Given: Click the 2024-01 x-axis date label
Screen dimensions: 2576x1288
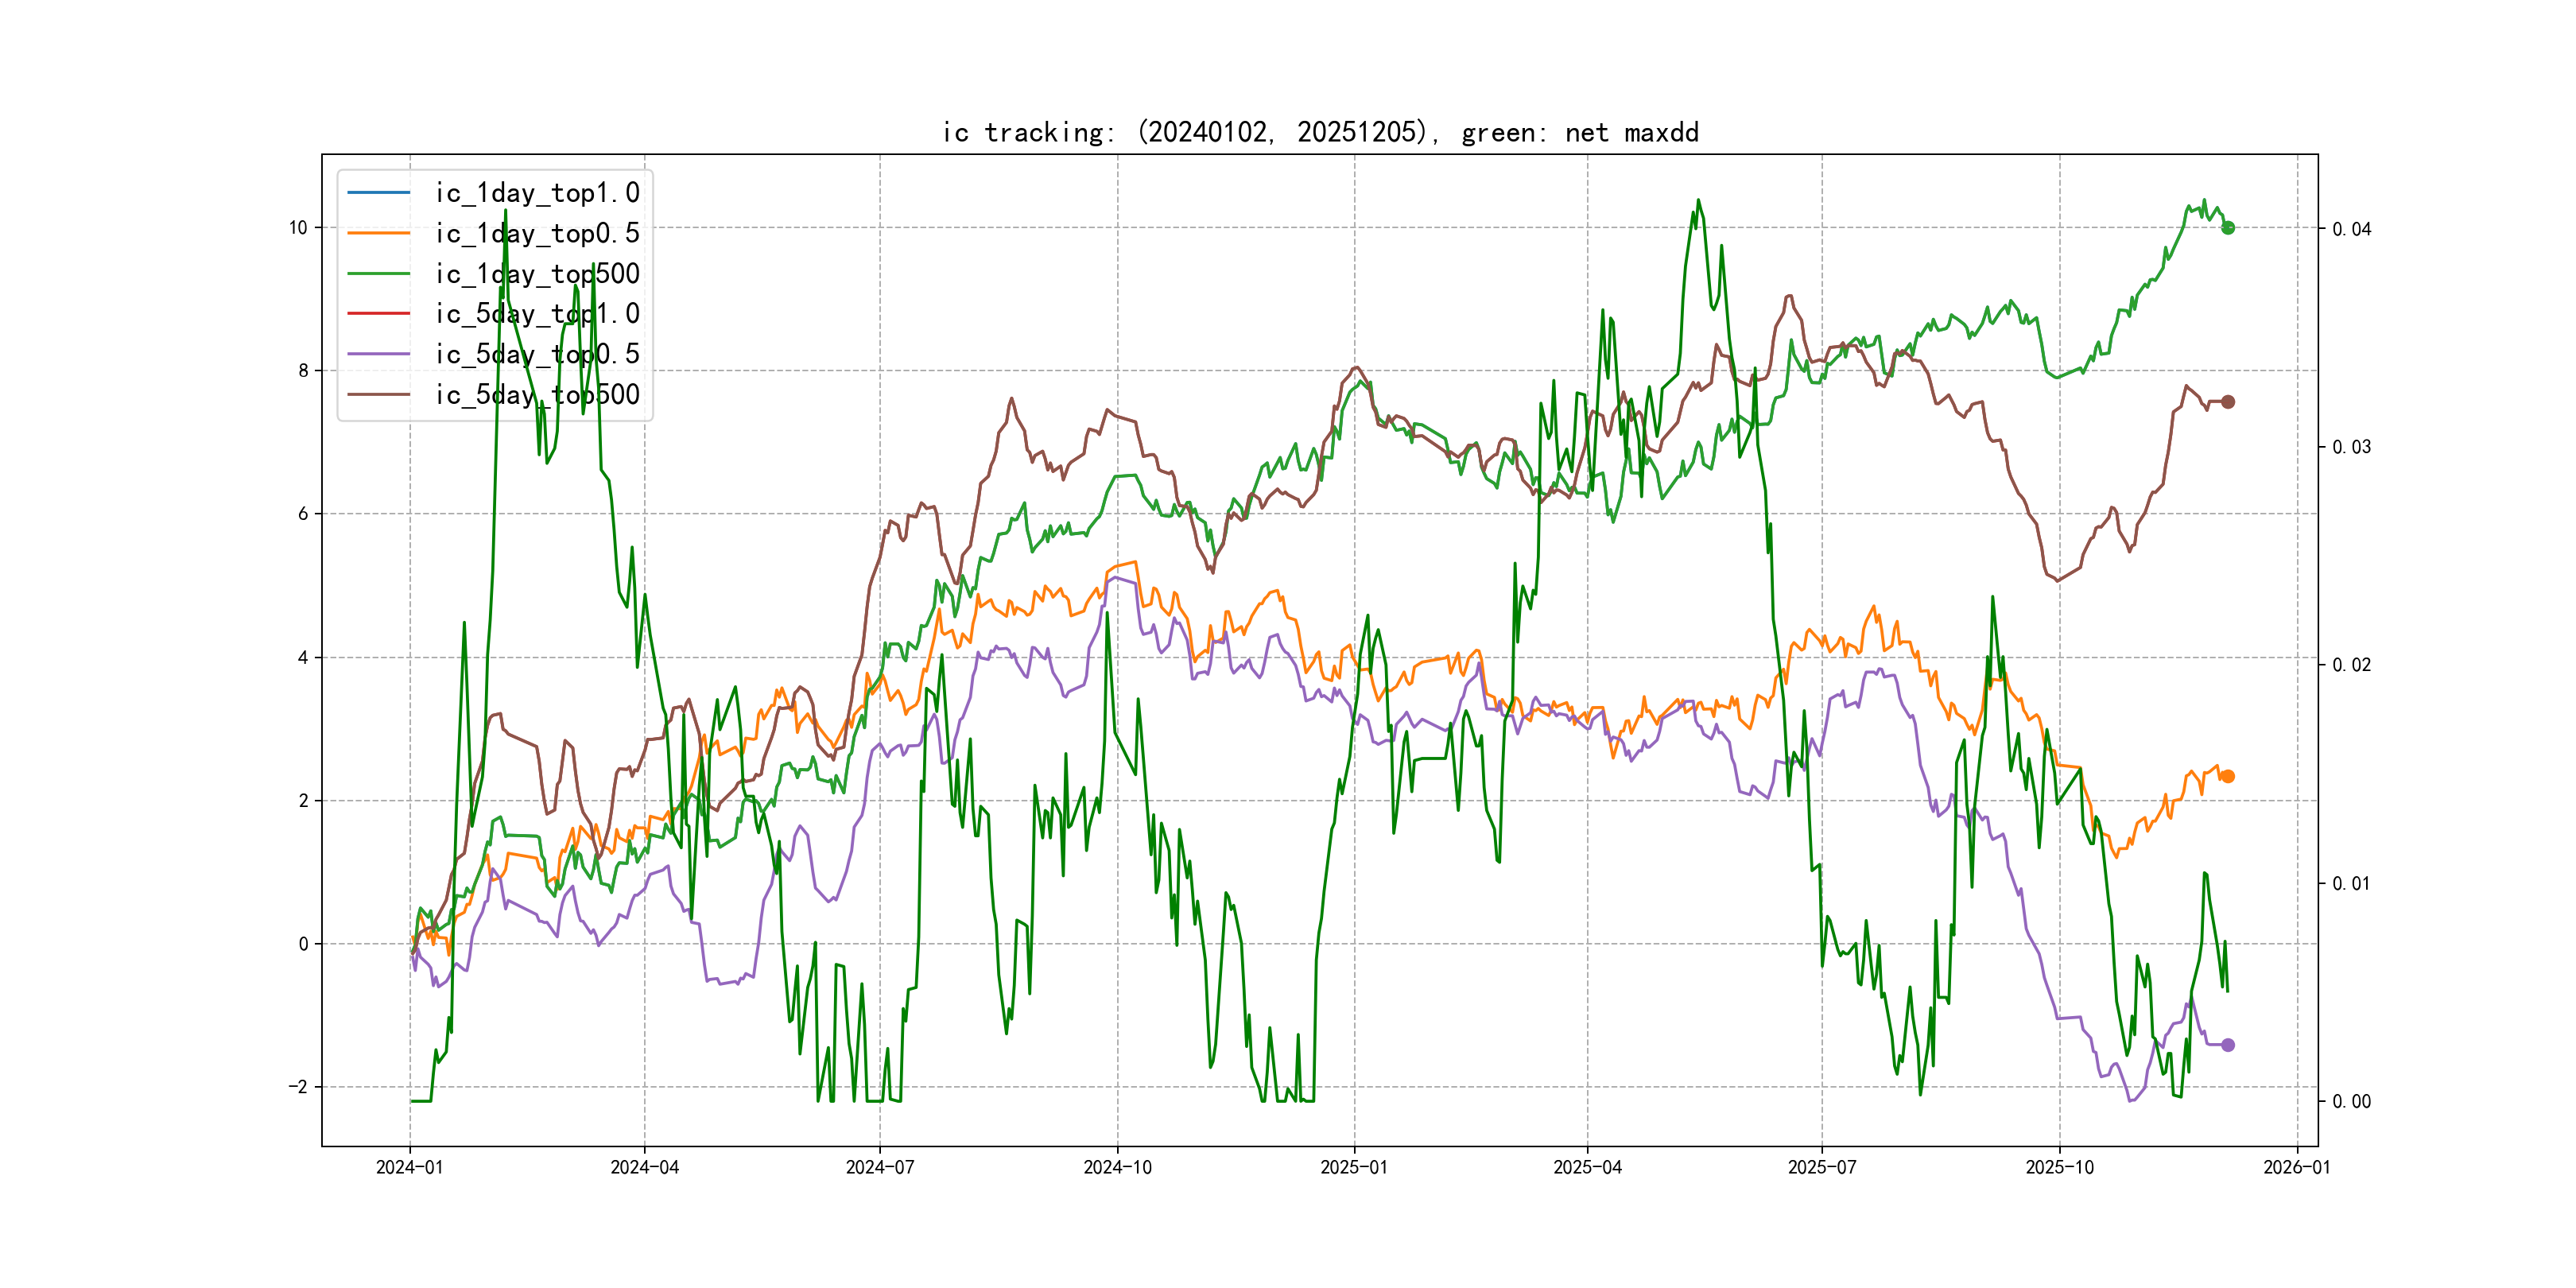Looking at the screenshot, I should tap(409, 1168).
